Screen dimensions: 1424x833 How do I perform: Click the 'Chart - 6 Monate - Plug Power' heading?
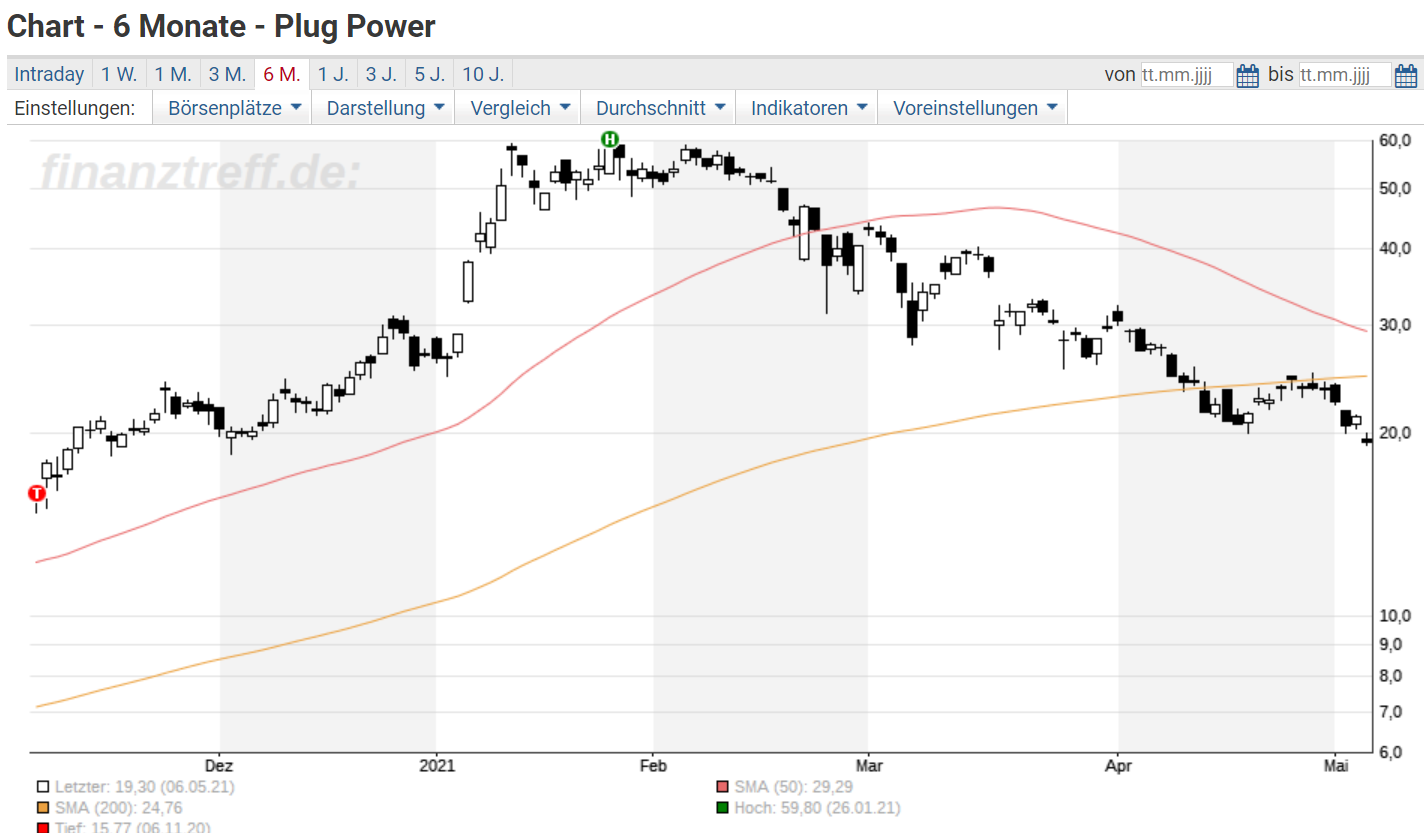tap(221, 26)
